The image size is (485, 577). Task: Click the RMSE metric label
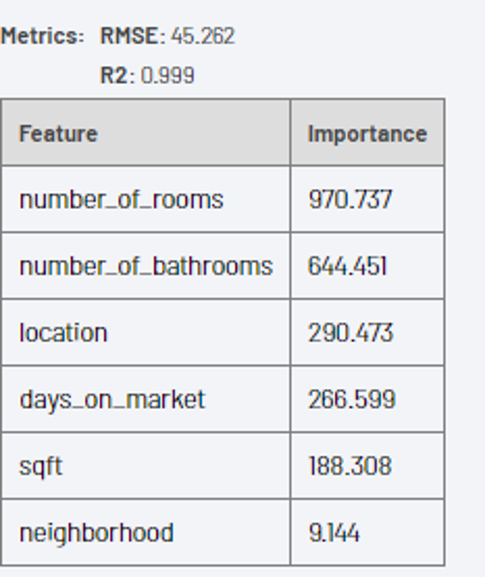click(x=133, y=36)
